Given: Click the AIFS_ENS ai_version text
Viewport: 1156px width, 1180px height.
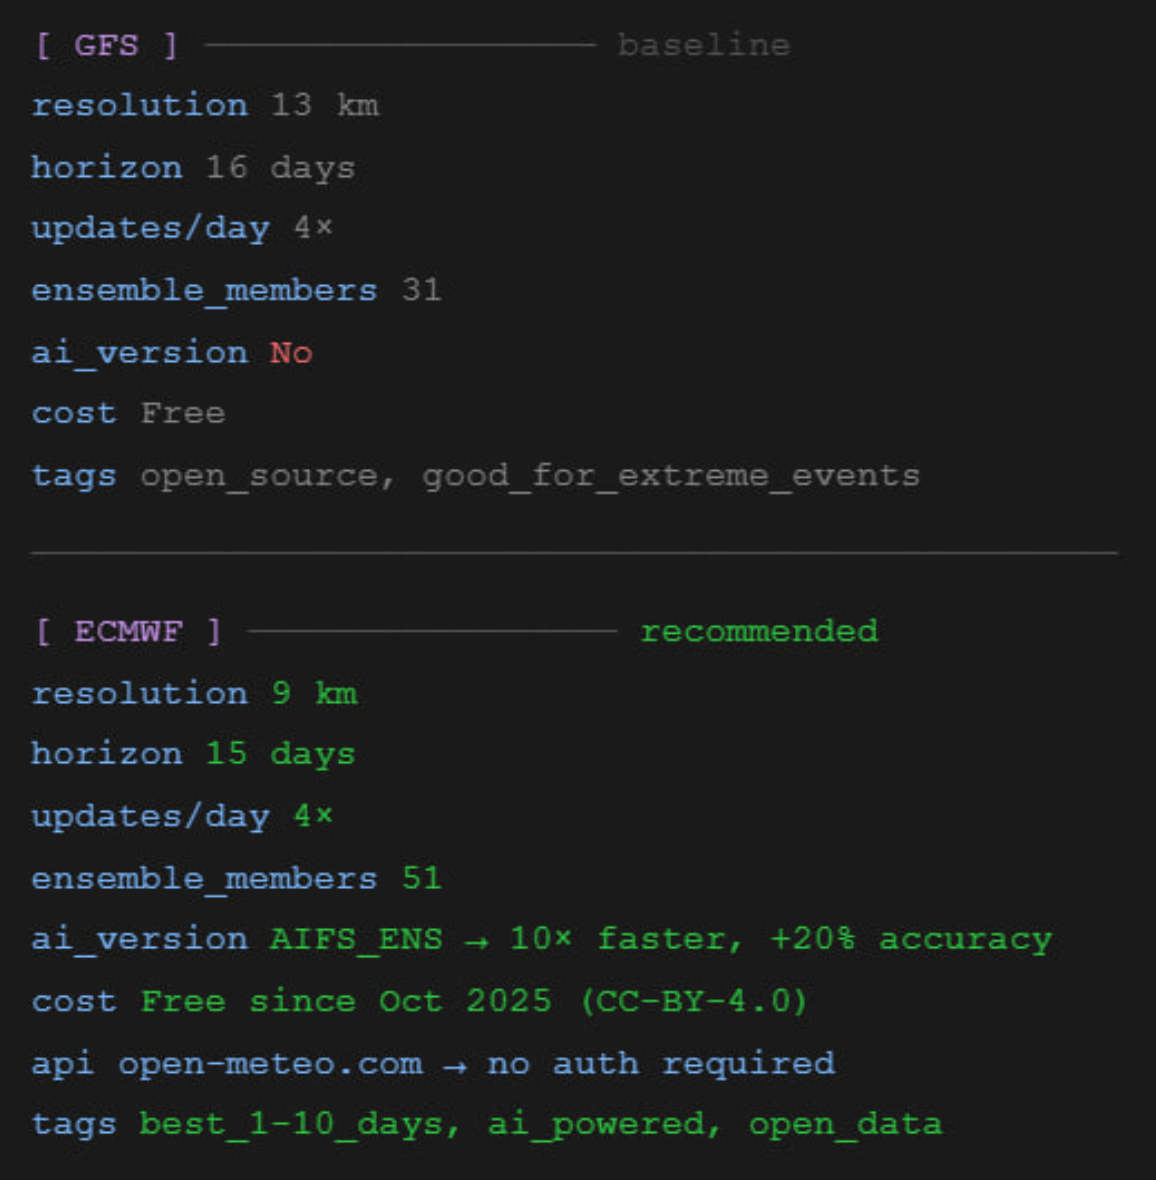Looking at the screenshot, I should click(x=356, y=940).
